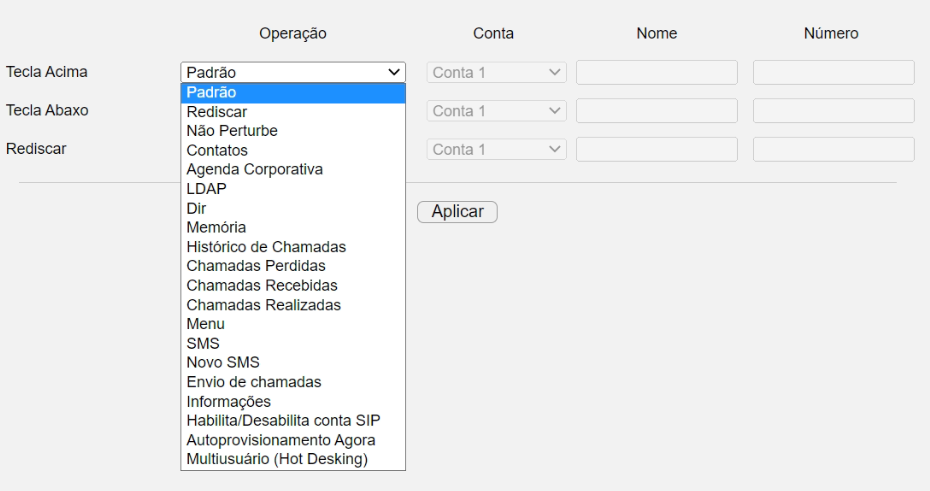Select Rediscar from the operation list
This screenshot has width=930, height=491.
tap(293, 111)
